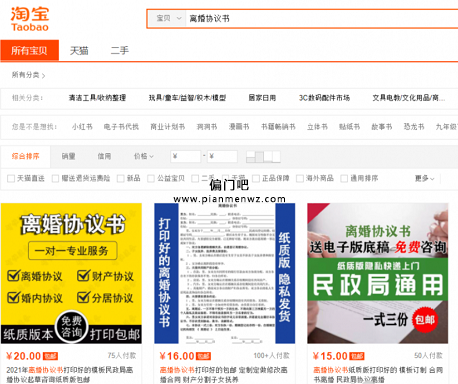Open 玩具/童车/益智/积木/模型 category link
The height and width of the screenshot is (384, 458).
click(x=187, y=98)
